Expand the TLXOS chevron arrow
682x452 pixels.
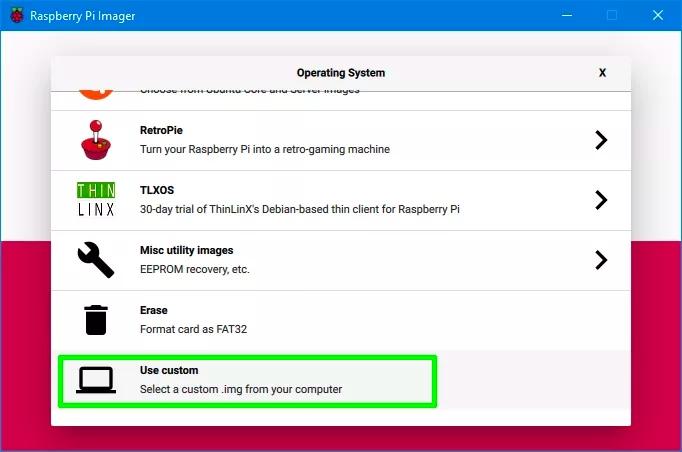pyautogui.click(x=601, y=200)
